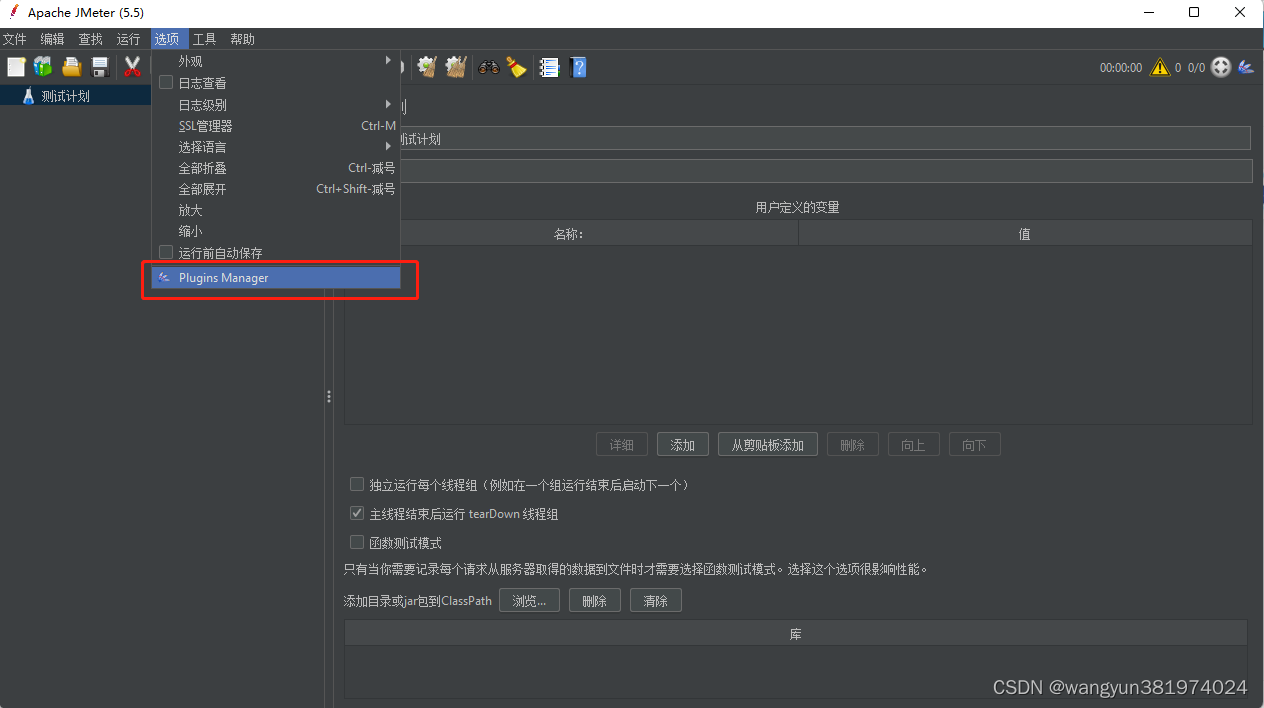Expand the 日志级别 submenu
The width and height of the screenshot is (1264, 708).
276,104
